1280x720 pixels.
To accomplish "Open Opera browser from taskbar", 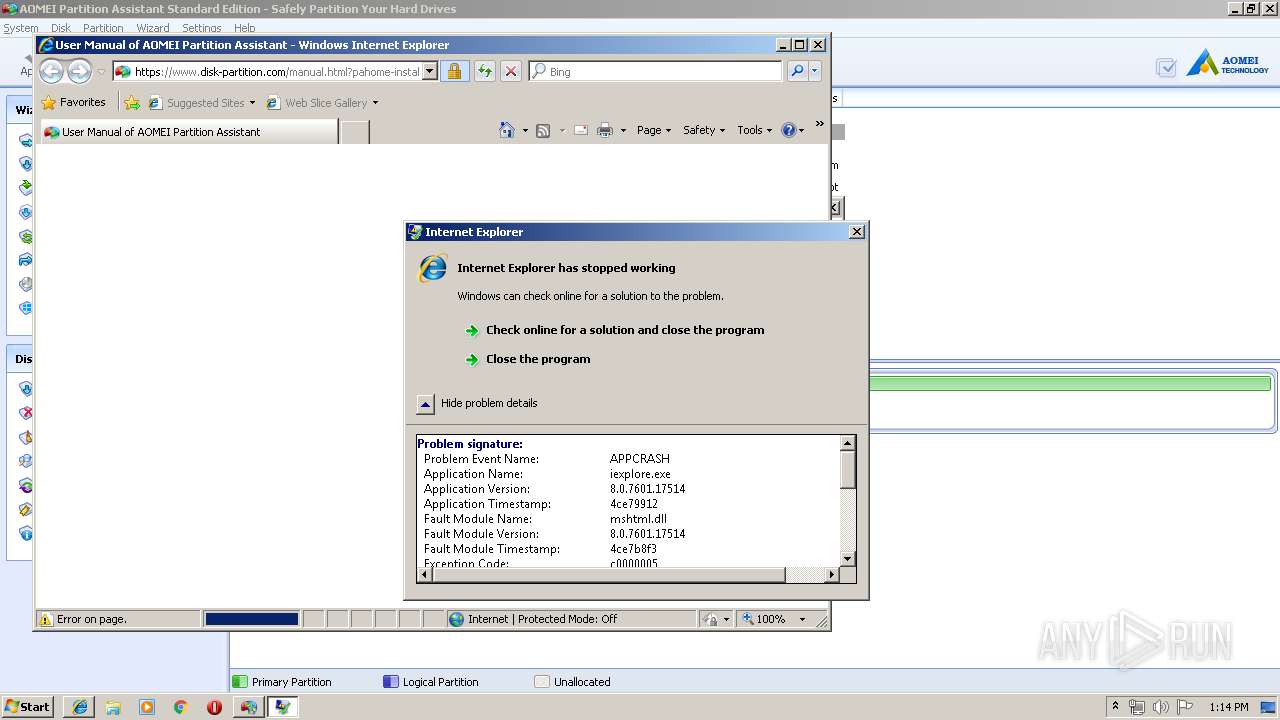I will pos(214,707).
